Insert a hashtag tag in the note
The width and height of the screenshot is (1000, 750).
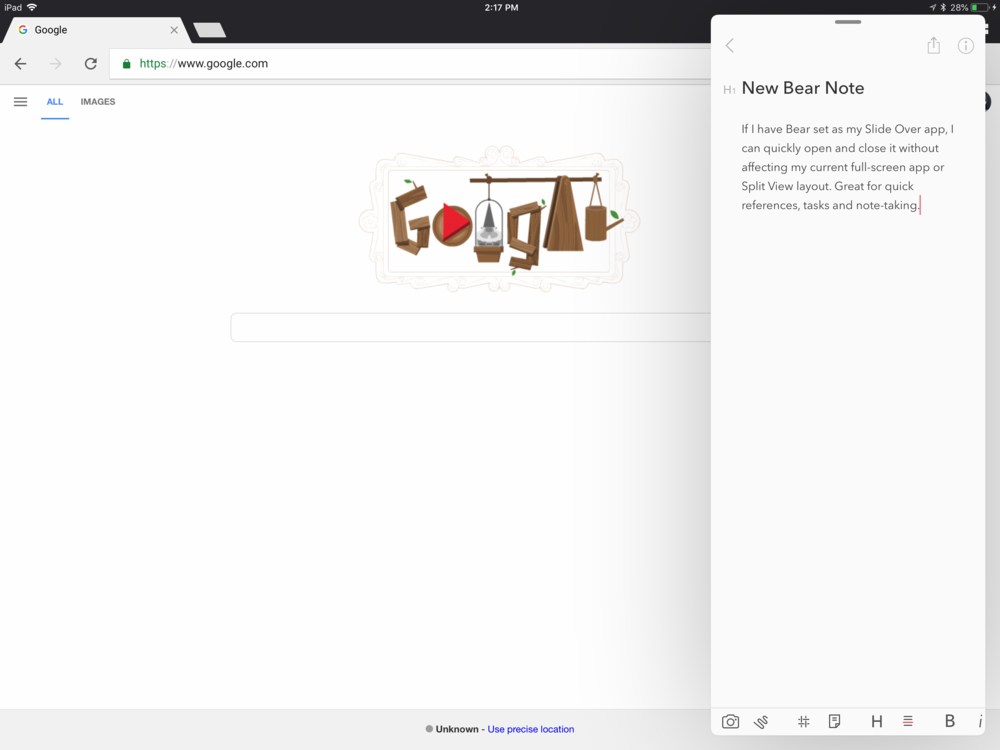(x=803, y=721)
